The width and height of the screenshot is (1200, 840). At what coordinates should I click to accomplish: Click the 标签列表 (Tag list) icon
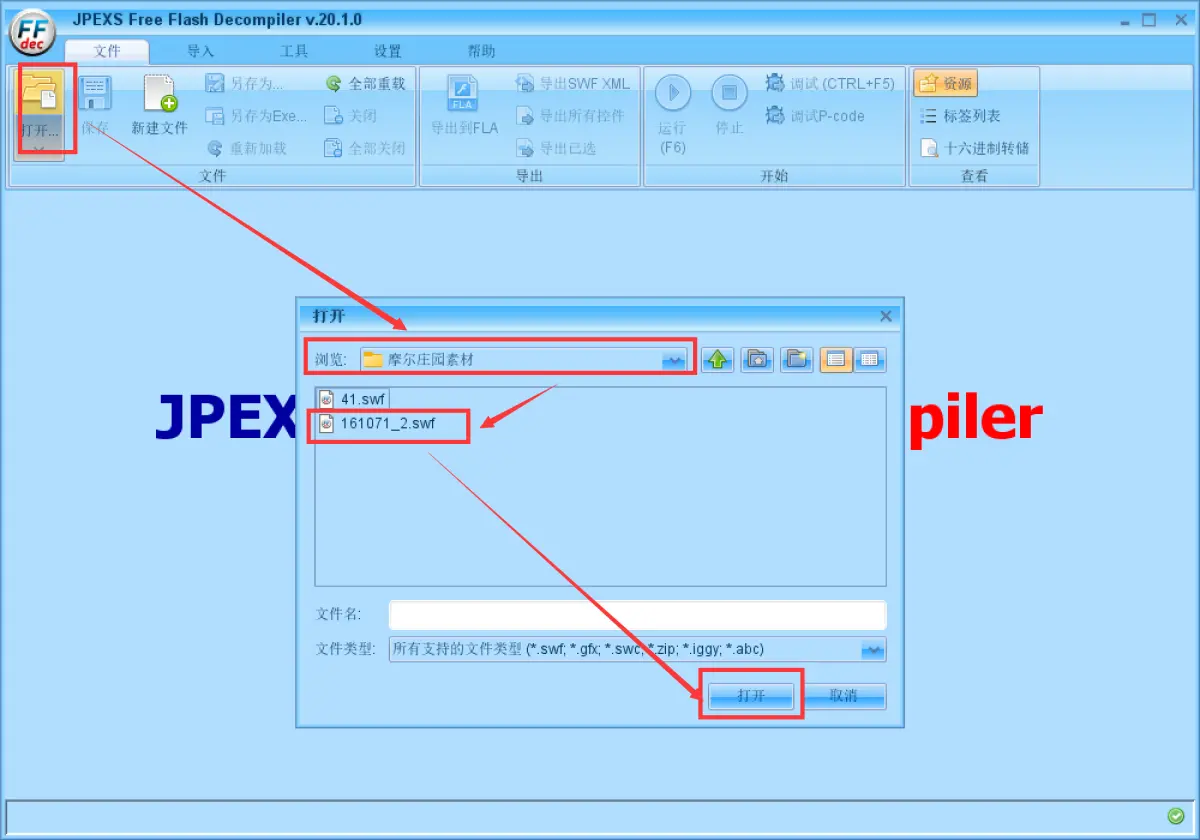(958, 115)
